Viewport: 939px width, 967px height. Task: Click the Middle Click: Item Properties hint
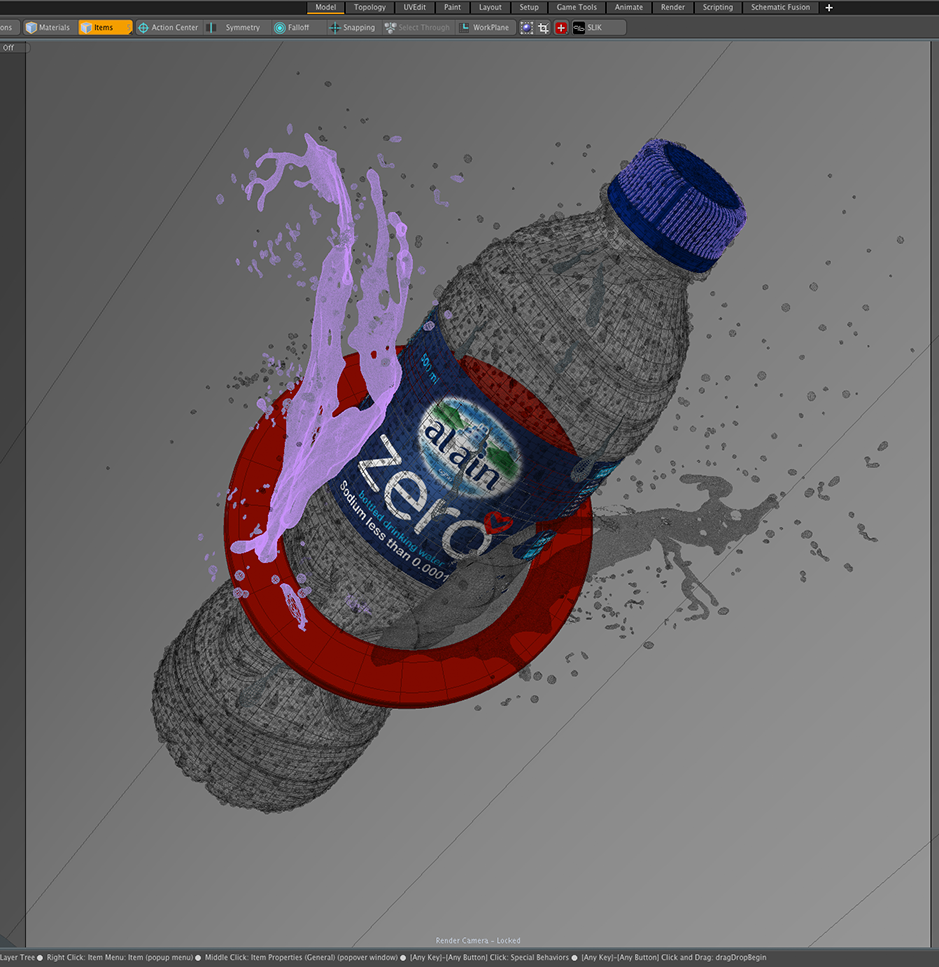pos(301,957)
